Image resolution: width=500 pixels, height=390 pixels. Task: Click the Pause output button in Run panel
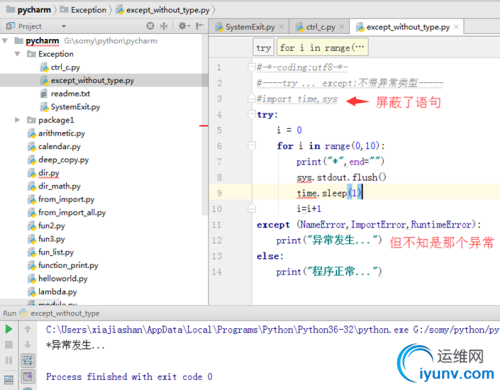click(9, 360)
